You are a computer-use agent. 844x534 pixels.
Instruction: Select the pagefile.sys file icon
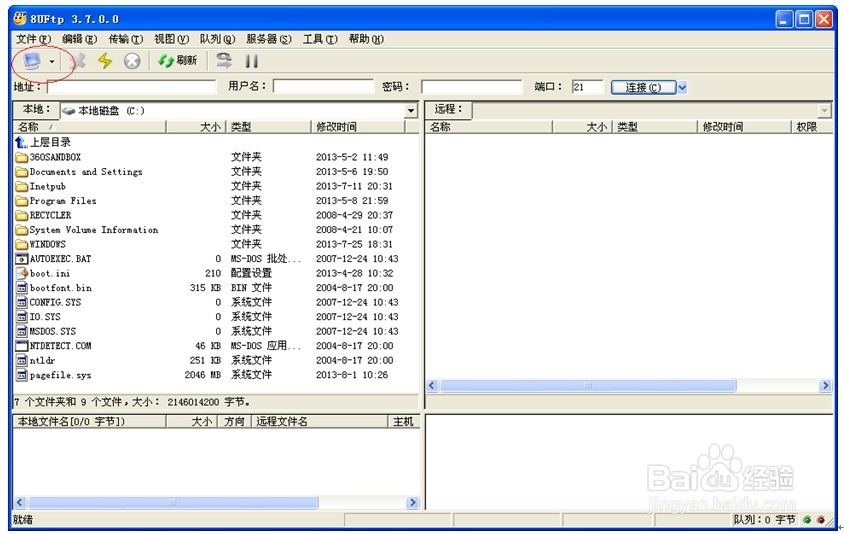pyautogui.click(x=22, y=375)
